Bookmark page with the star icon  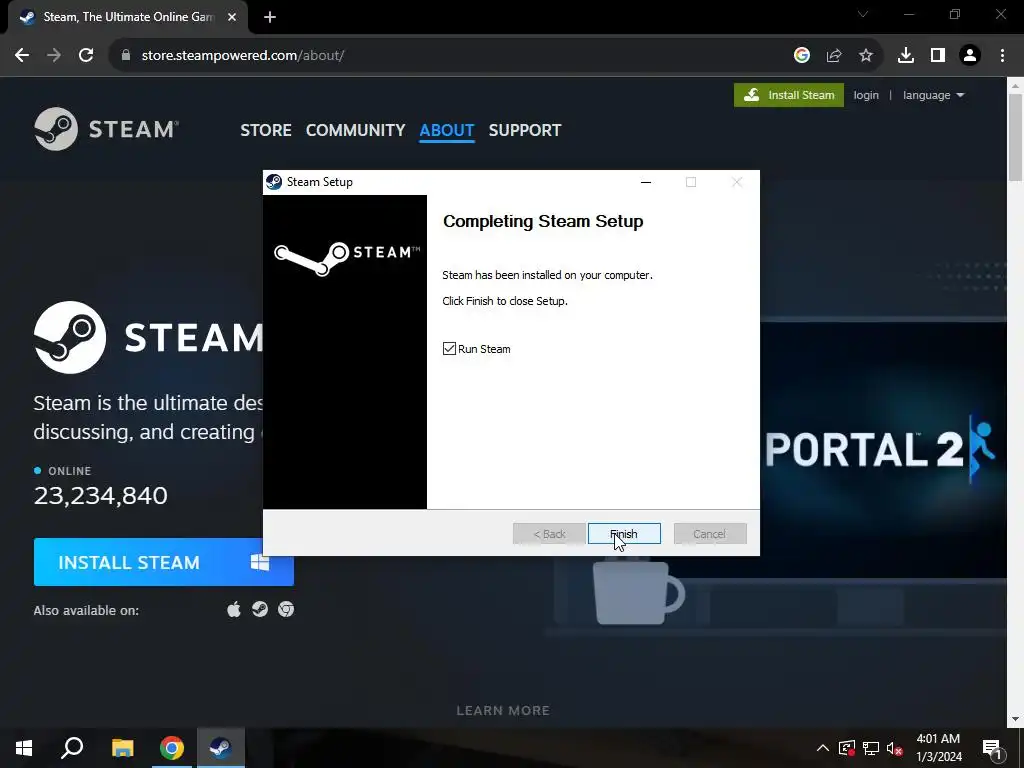coord(866,56)
